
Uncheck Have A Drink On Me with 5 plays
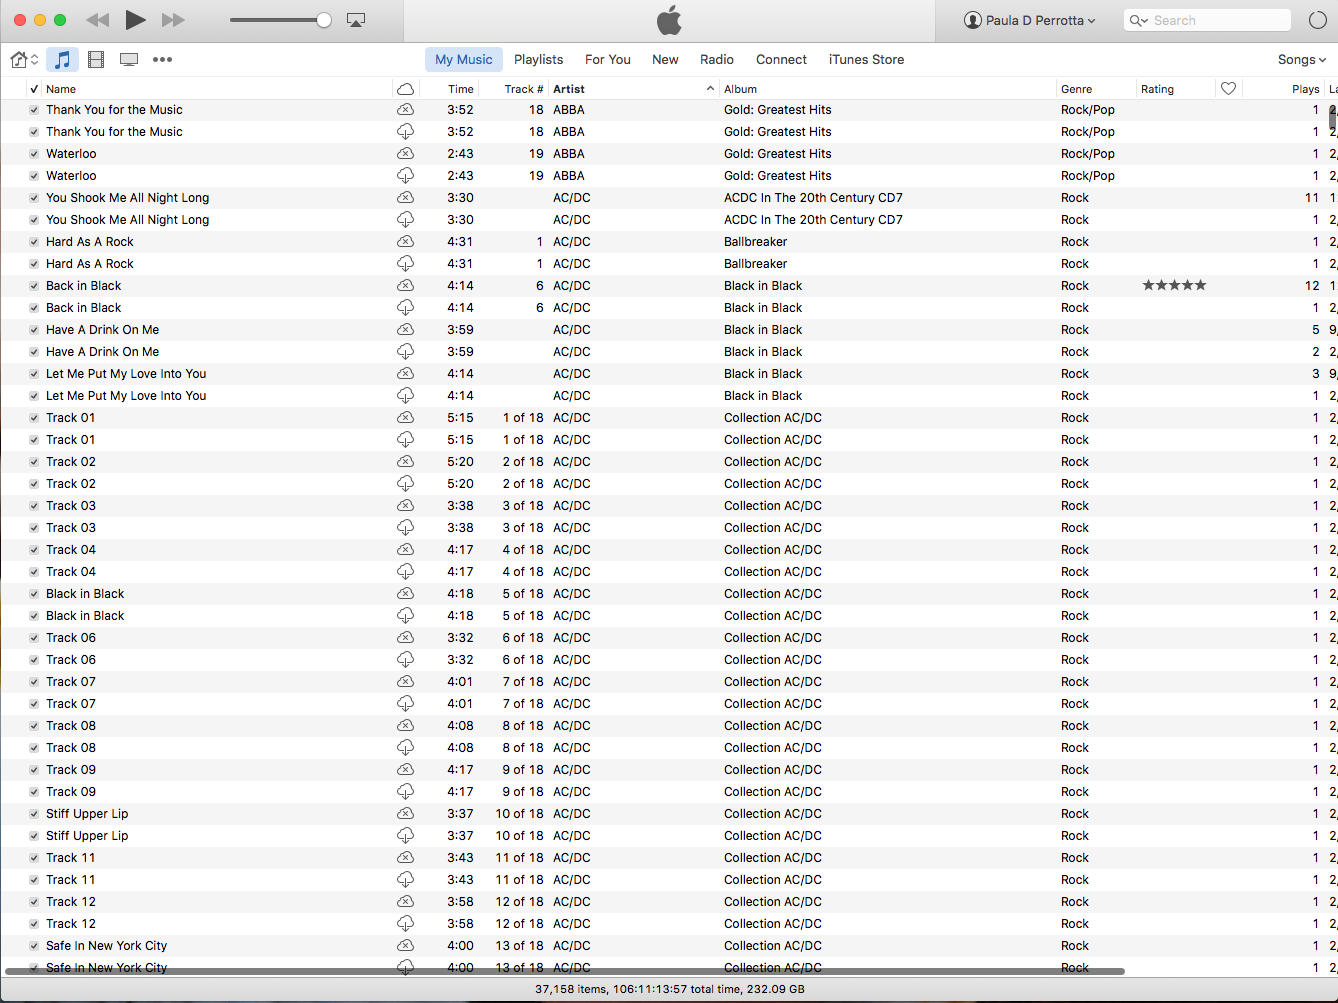click(x=34, y=330)
